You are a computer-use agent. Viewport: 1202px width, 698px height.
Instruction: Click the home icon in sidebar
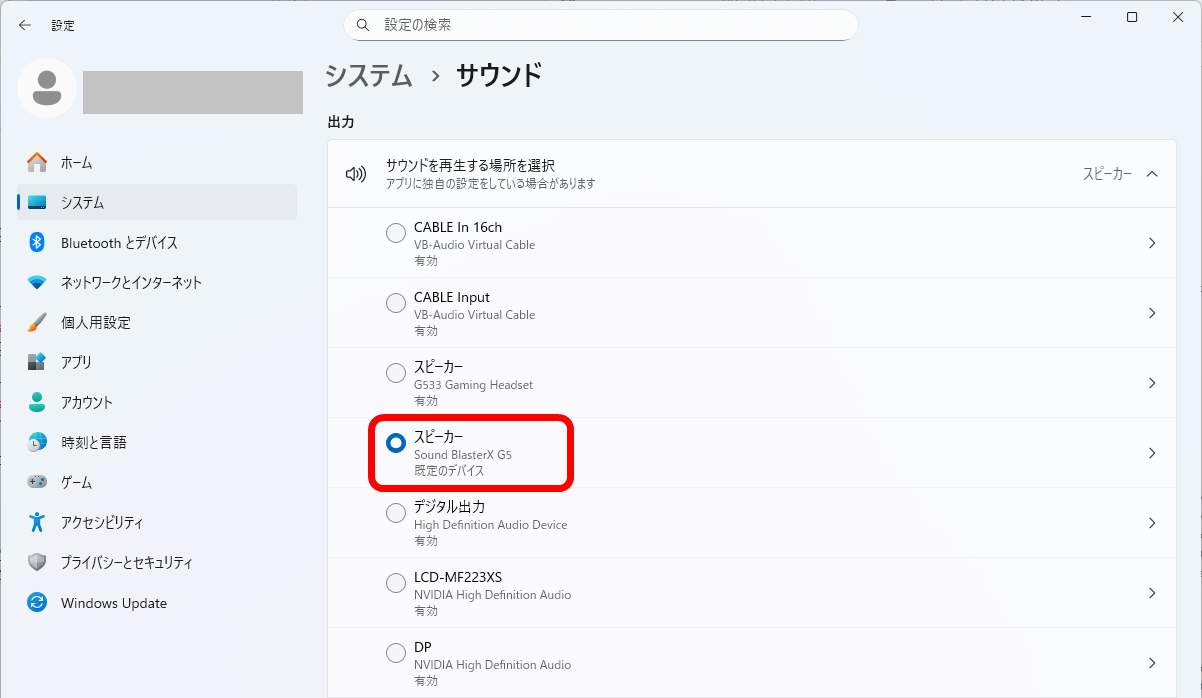[37, 162]
